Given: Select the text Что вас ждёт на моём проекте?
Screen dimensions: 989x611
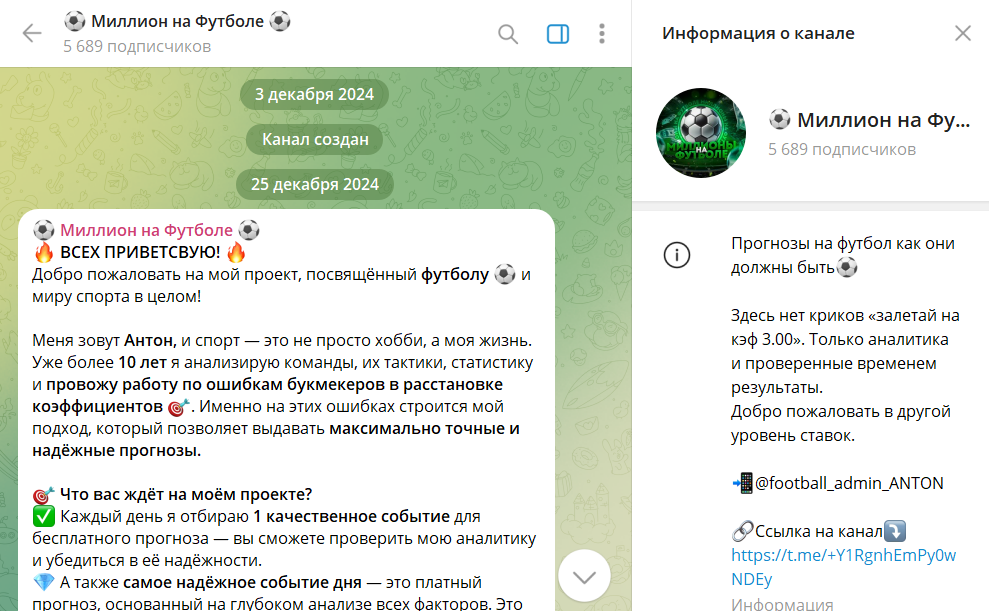Looking at the screenshot, I should coord(186,494).
